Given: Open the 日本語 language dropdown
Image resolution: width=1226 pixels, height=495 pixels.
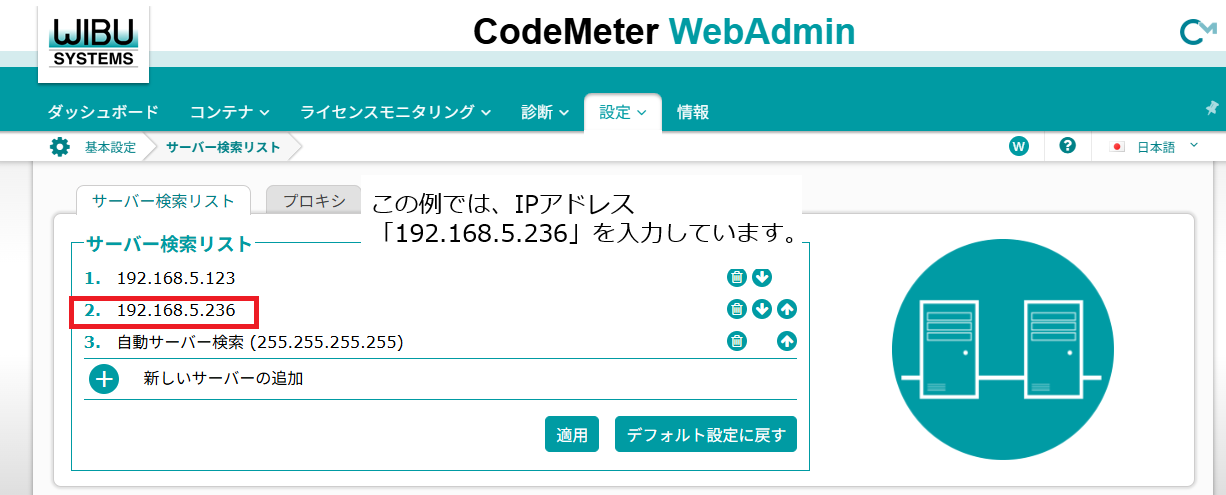Looking at the screenshot, I should pos(1156,147).
